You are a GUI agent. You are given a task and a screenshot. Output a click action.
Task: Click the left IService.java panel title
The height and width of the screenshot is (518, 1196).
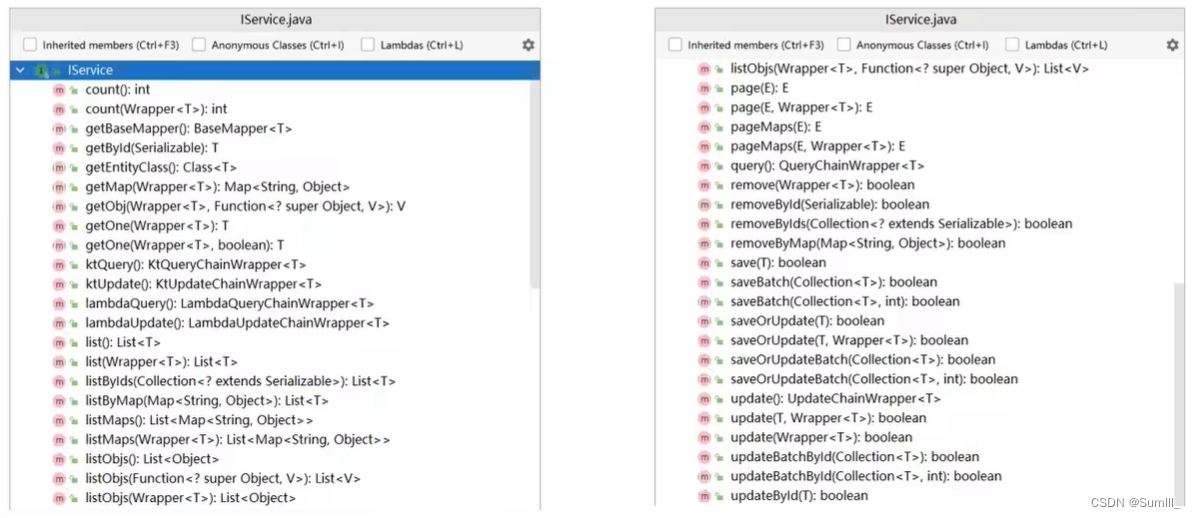[x=275, y=20]
